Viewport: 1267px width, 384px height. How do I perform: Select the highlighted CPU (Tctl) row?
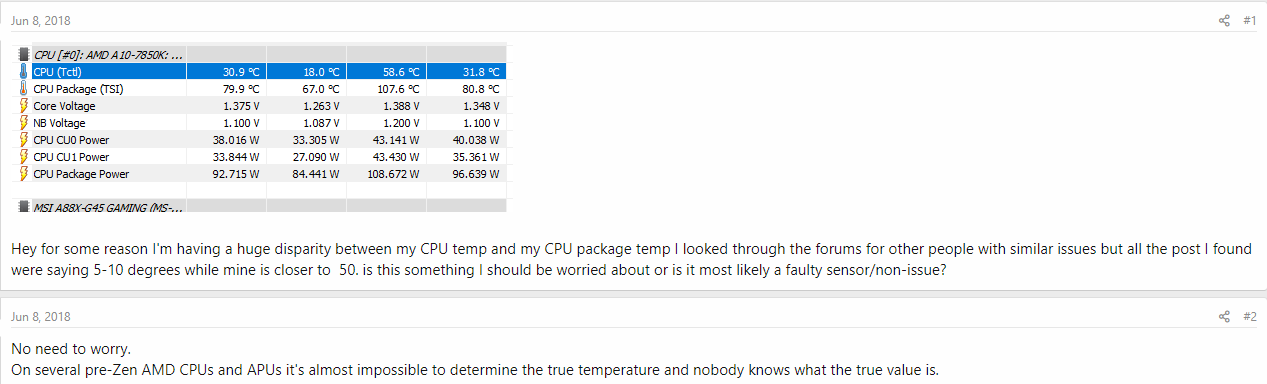click(x=262, y=71)
